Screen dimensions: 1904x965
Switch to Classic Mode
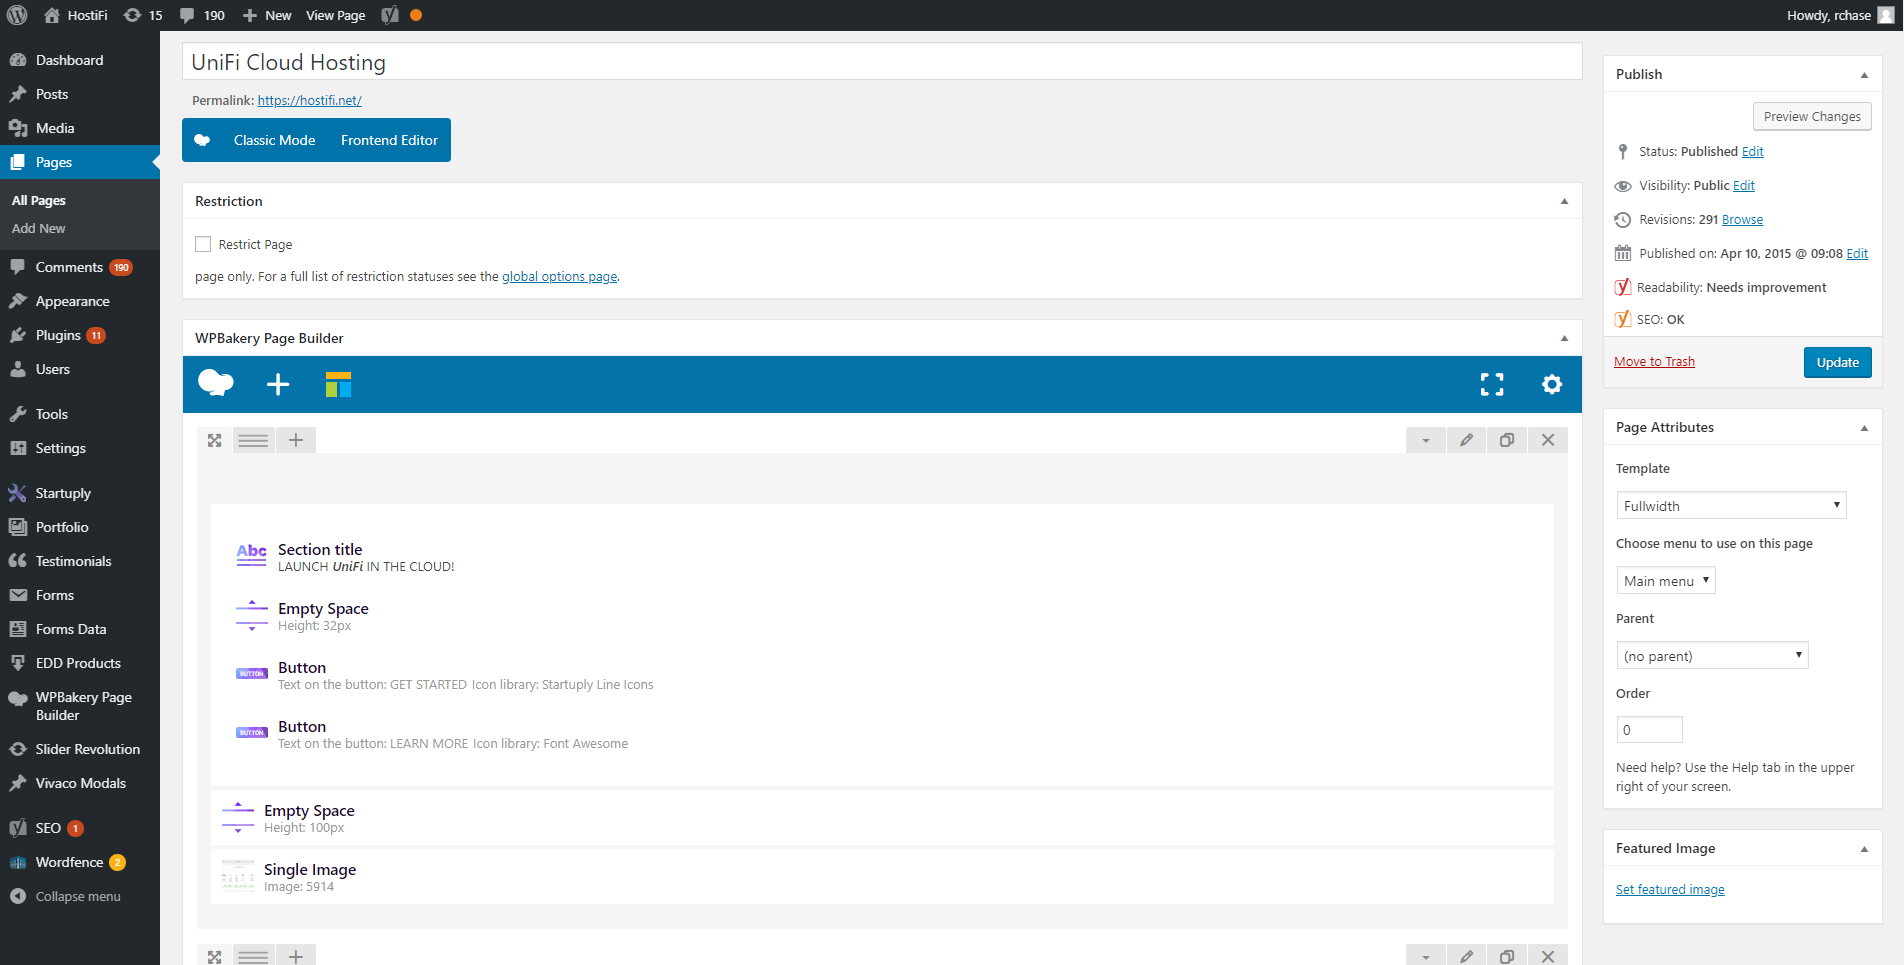pos(274,140)
